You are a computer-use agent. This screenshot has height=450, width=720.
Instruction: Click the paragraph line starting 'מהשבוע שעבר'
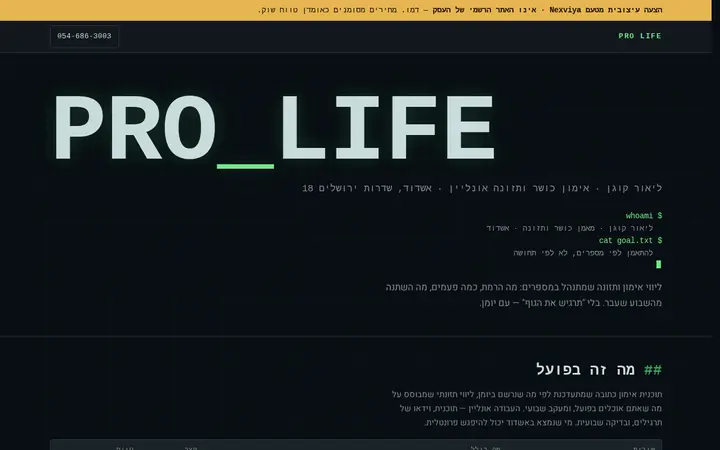571,303
